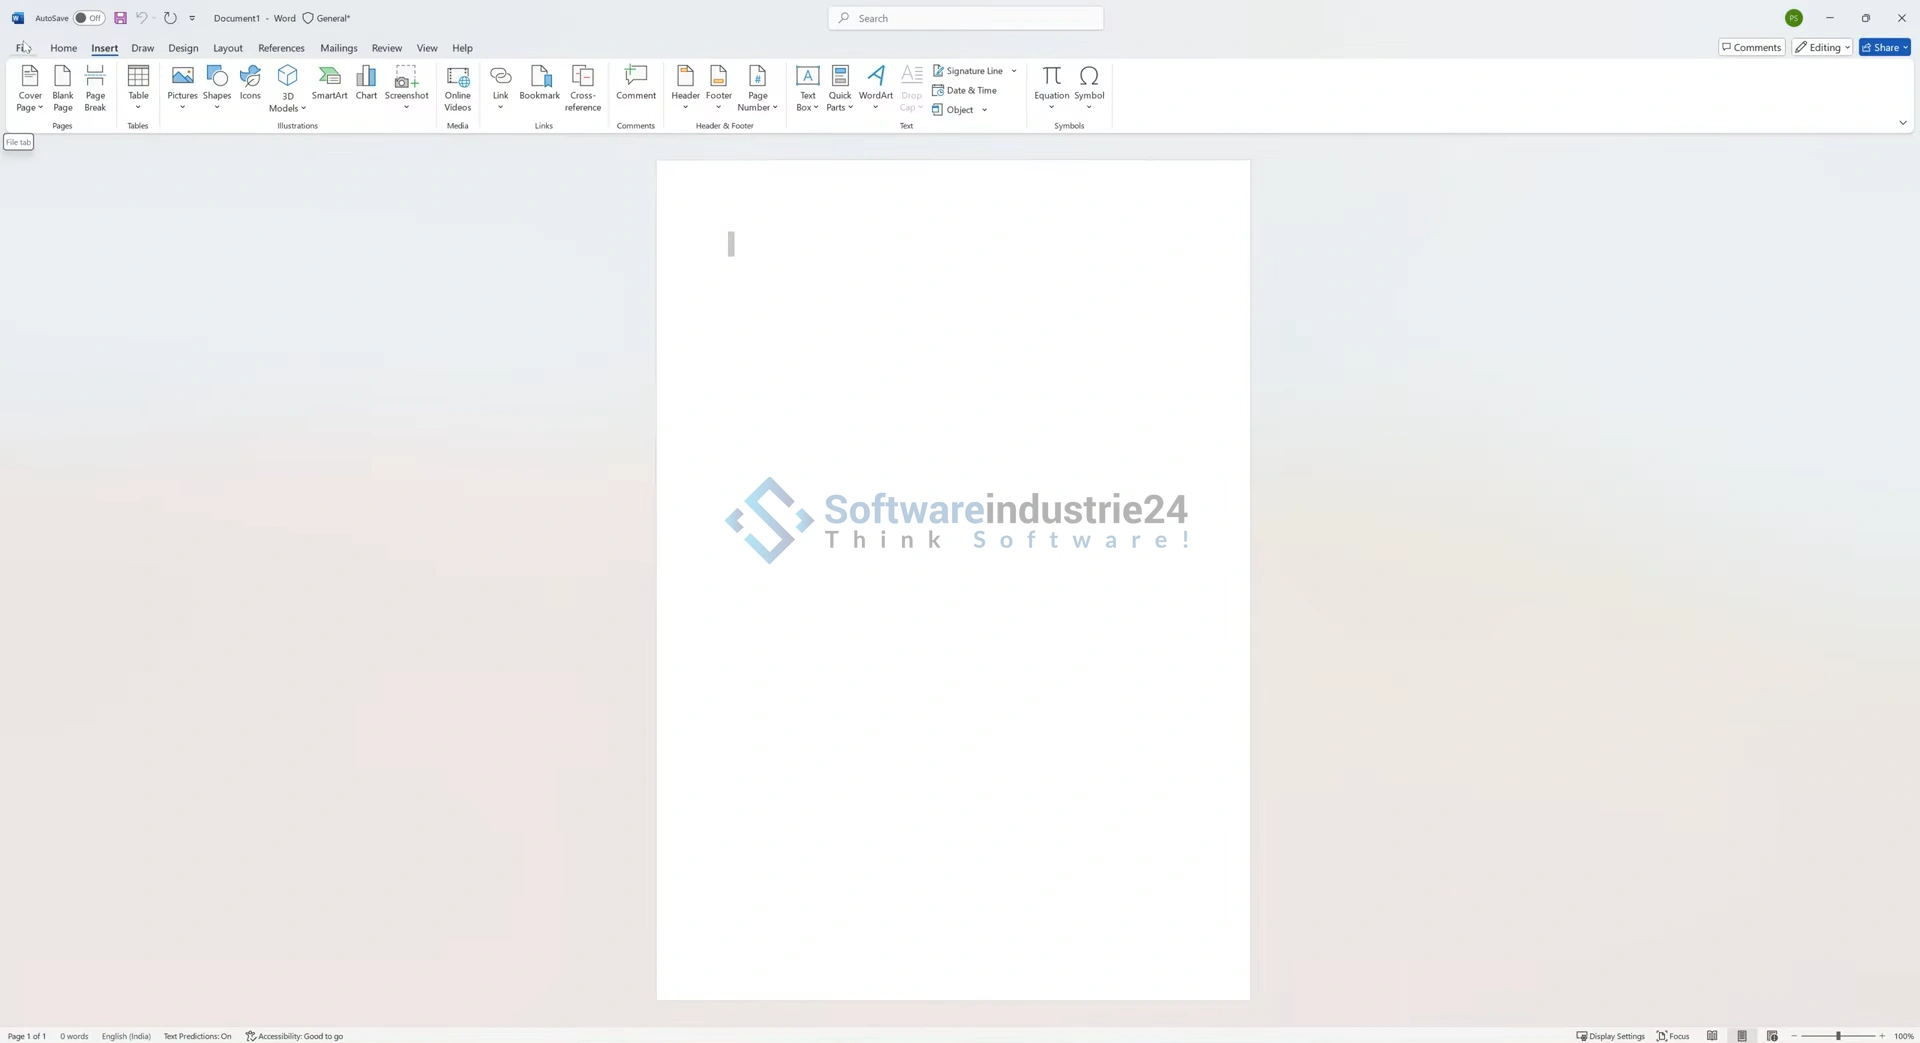This screenshot has height=1043, width=1920.
Task: Open the Equation tool
Action: (x=1051, y=82)
